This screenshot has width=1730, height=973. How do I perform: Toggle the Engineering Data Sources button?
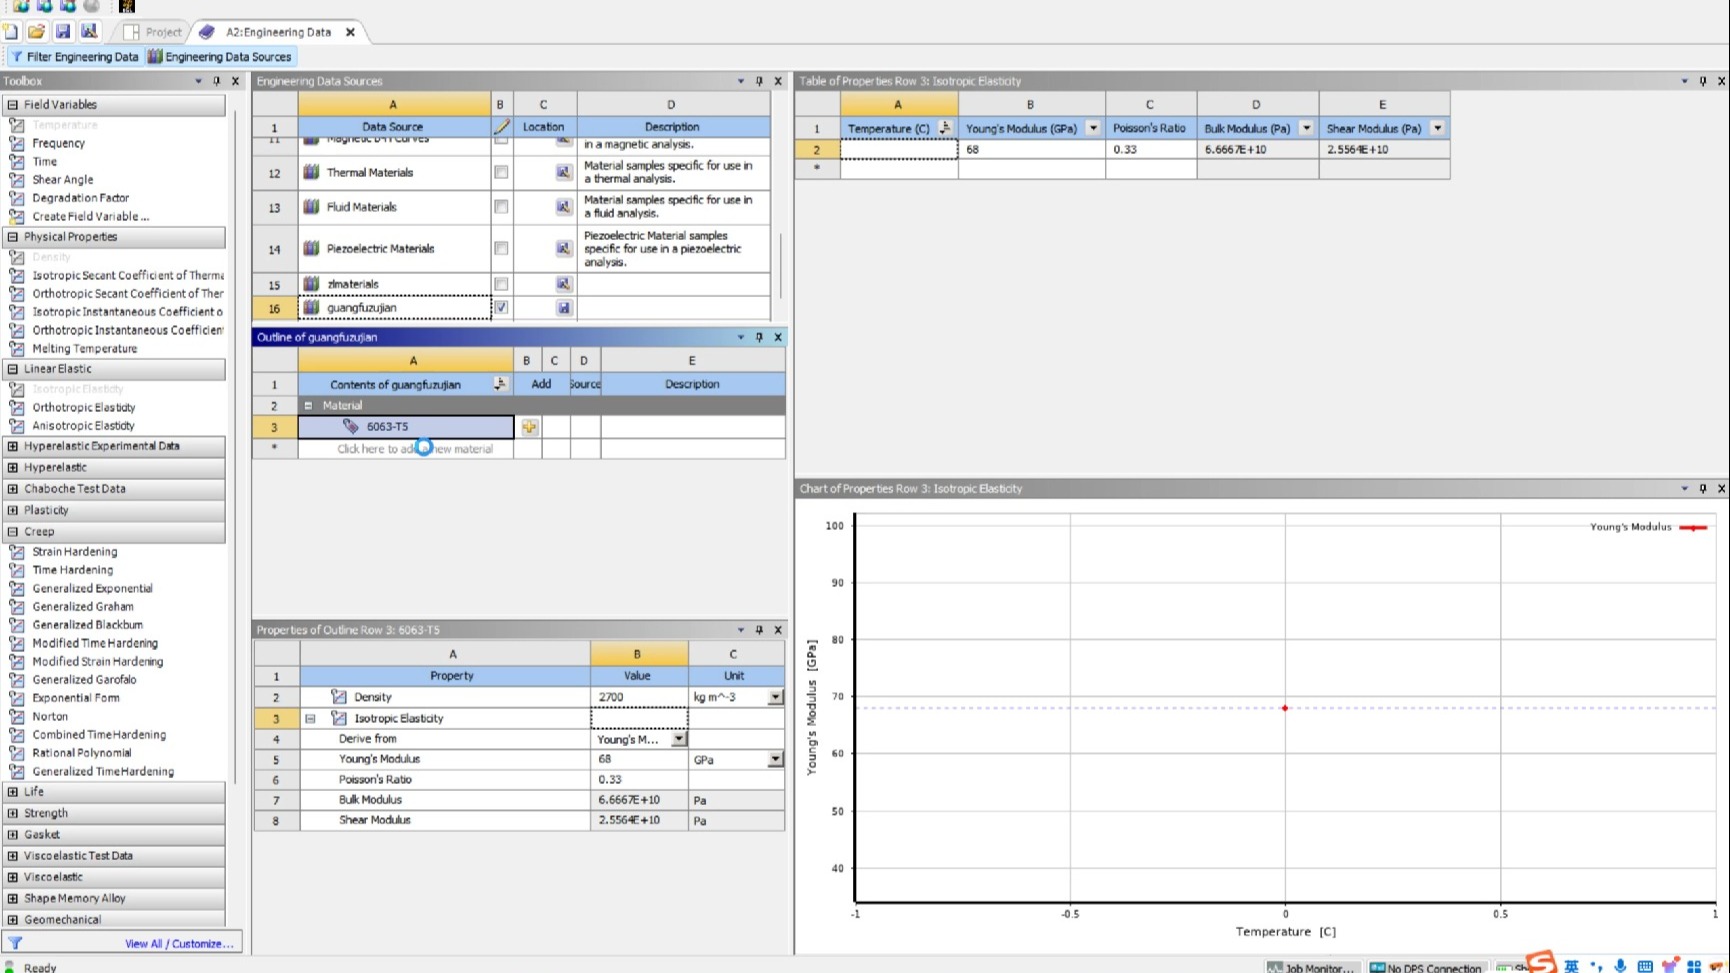point(220,57)
